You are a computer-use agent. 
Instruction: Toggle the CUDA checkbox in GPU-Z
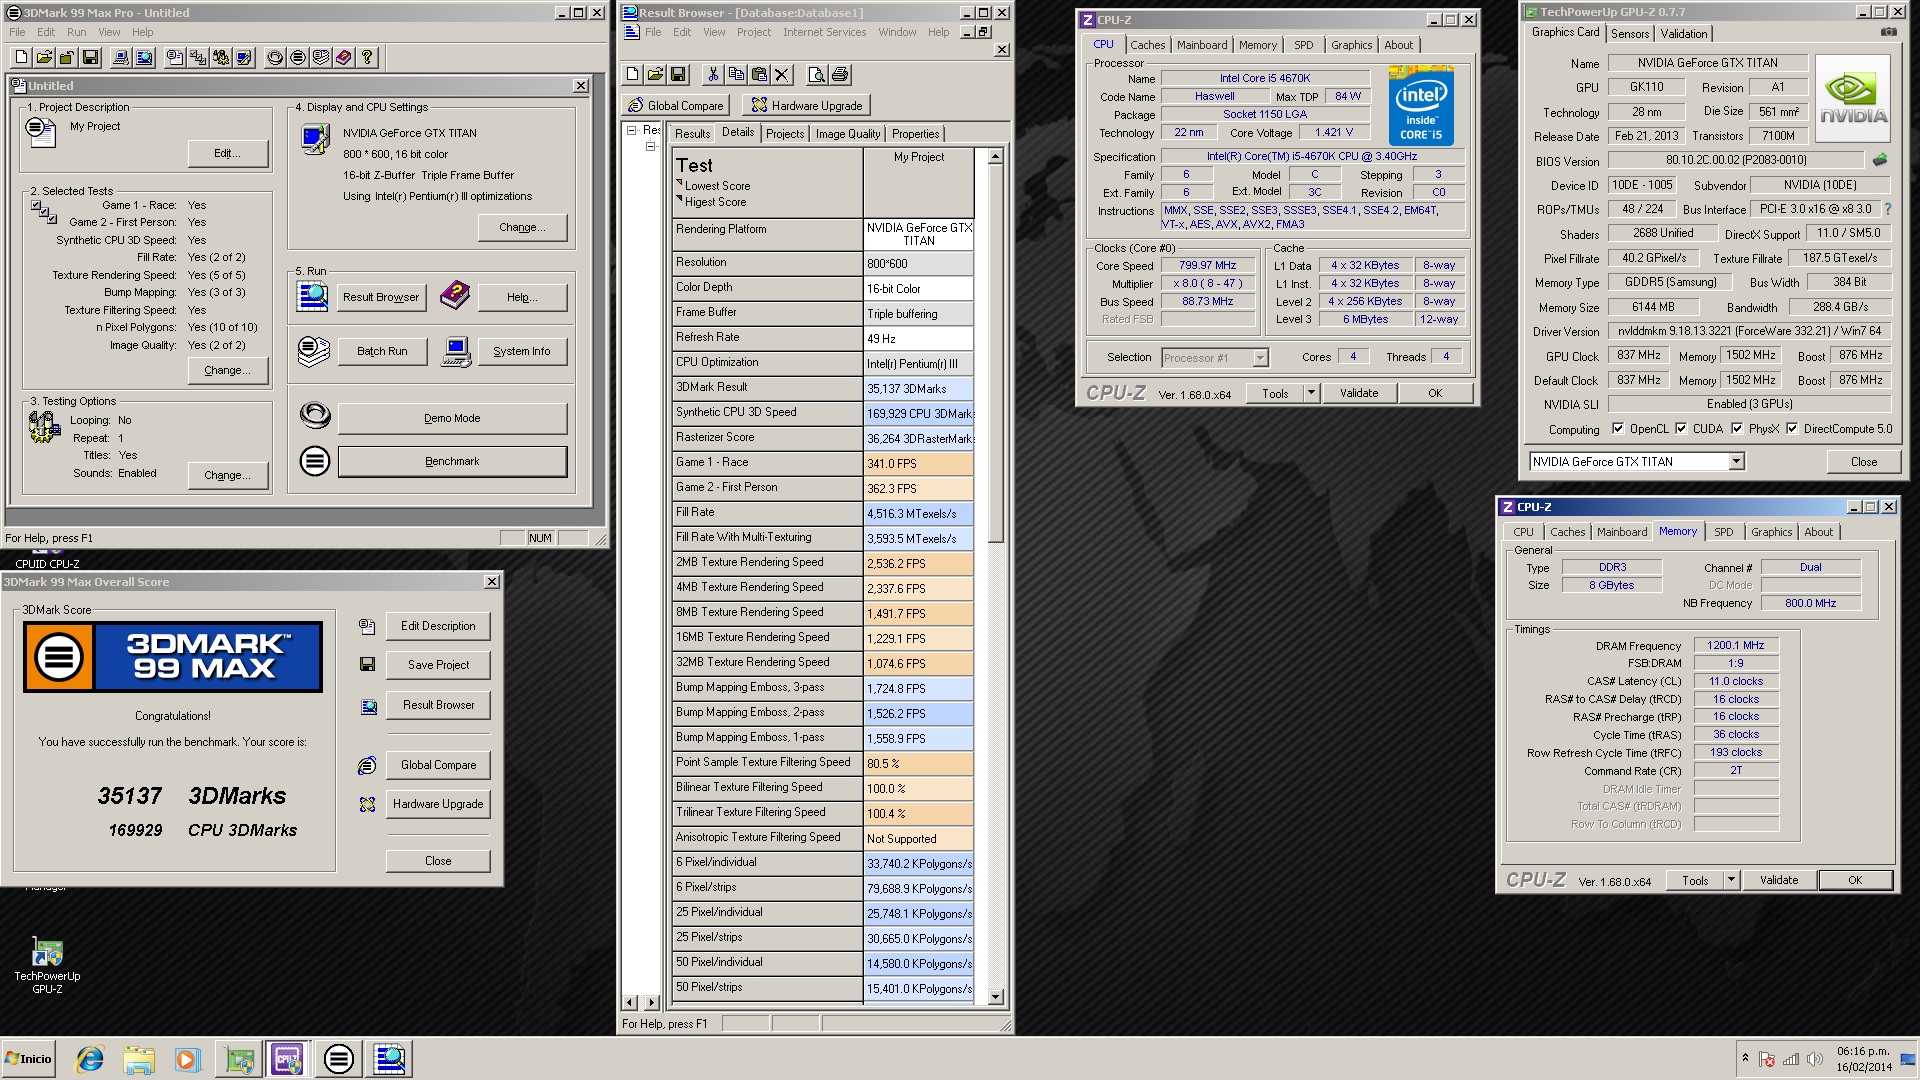(1681, 429)
